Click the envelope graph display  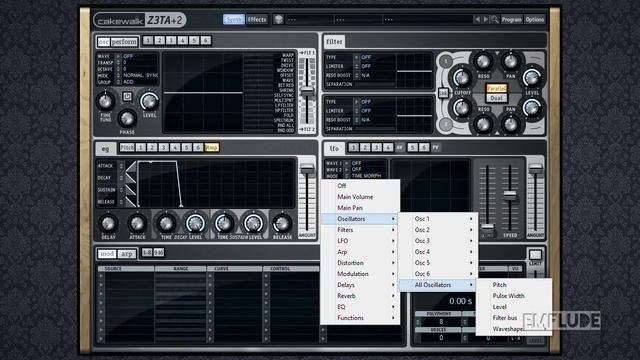click(x=216, y=184)
